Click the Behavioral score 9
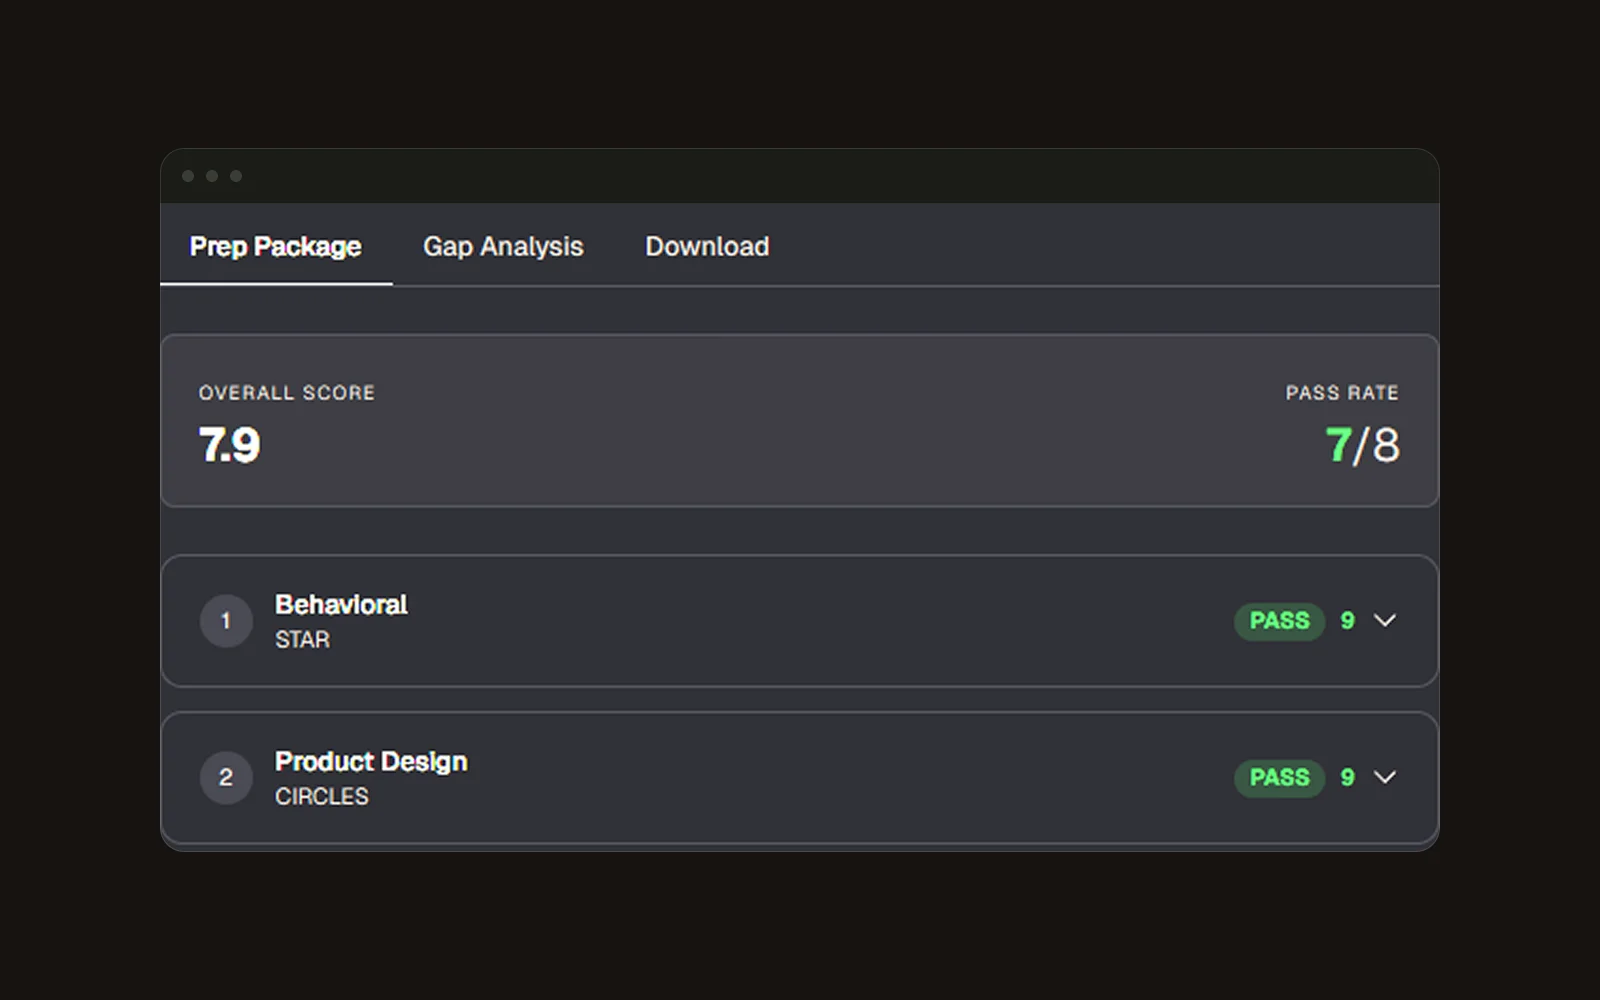 tap(1348, 621)
